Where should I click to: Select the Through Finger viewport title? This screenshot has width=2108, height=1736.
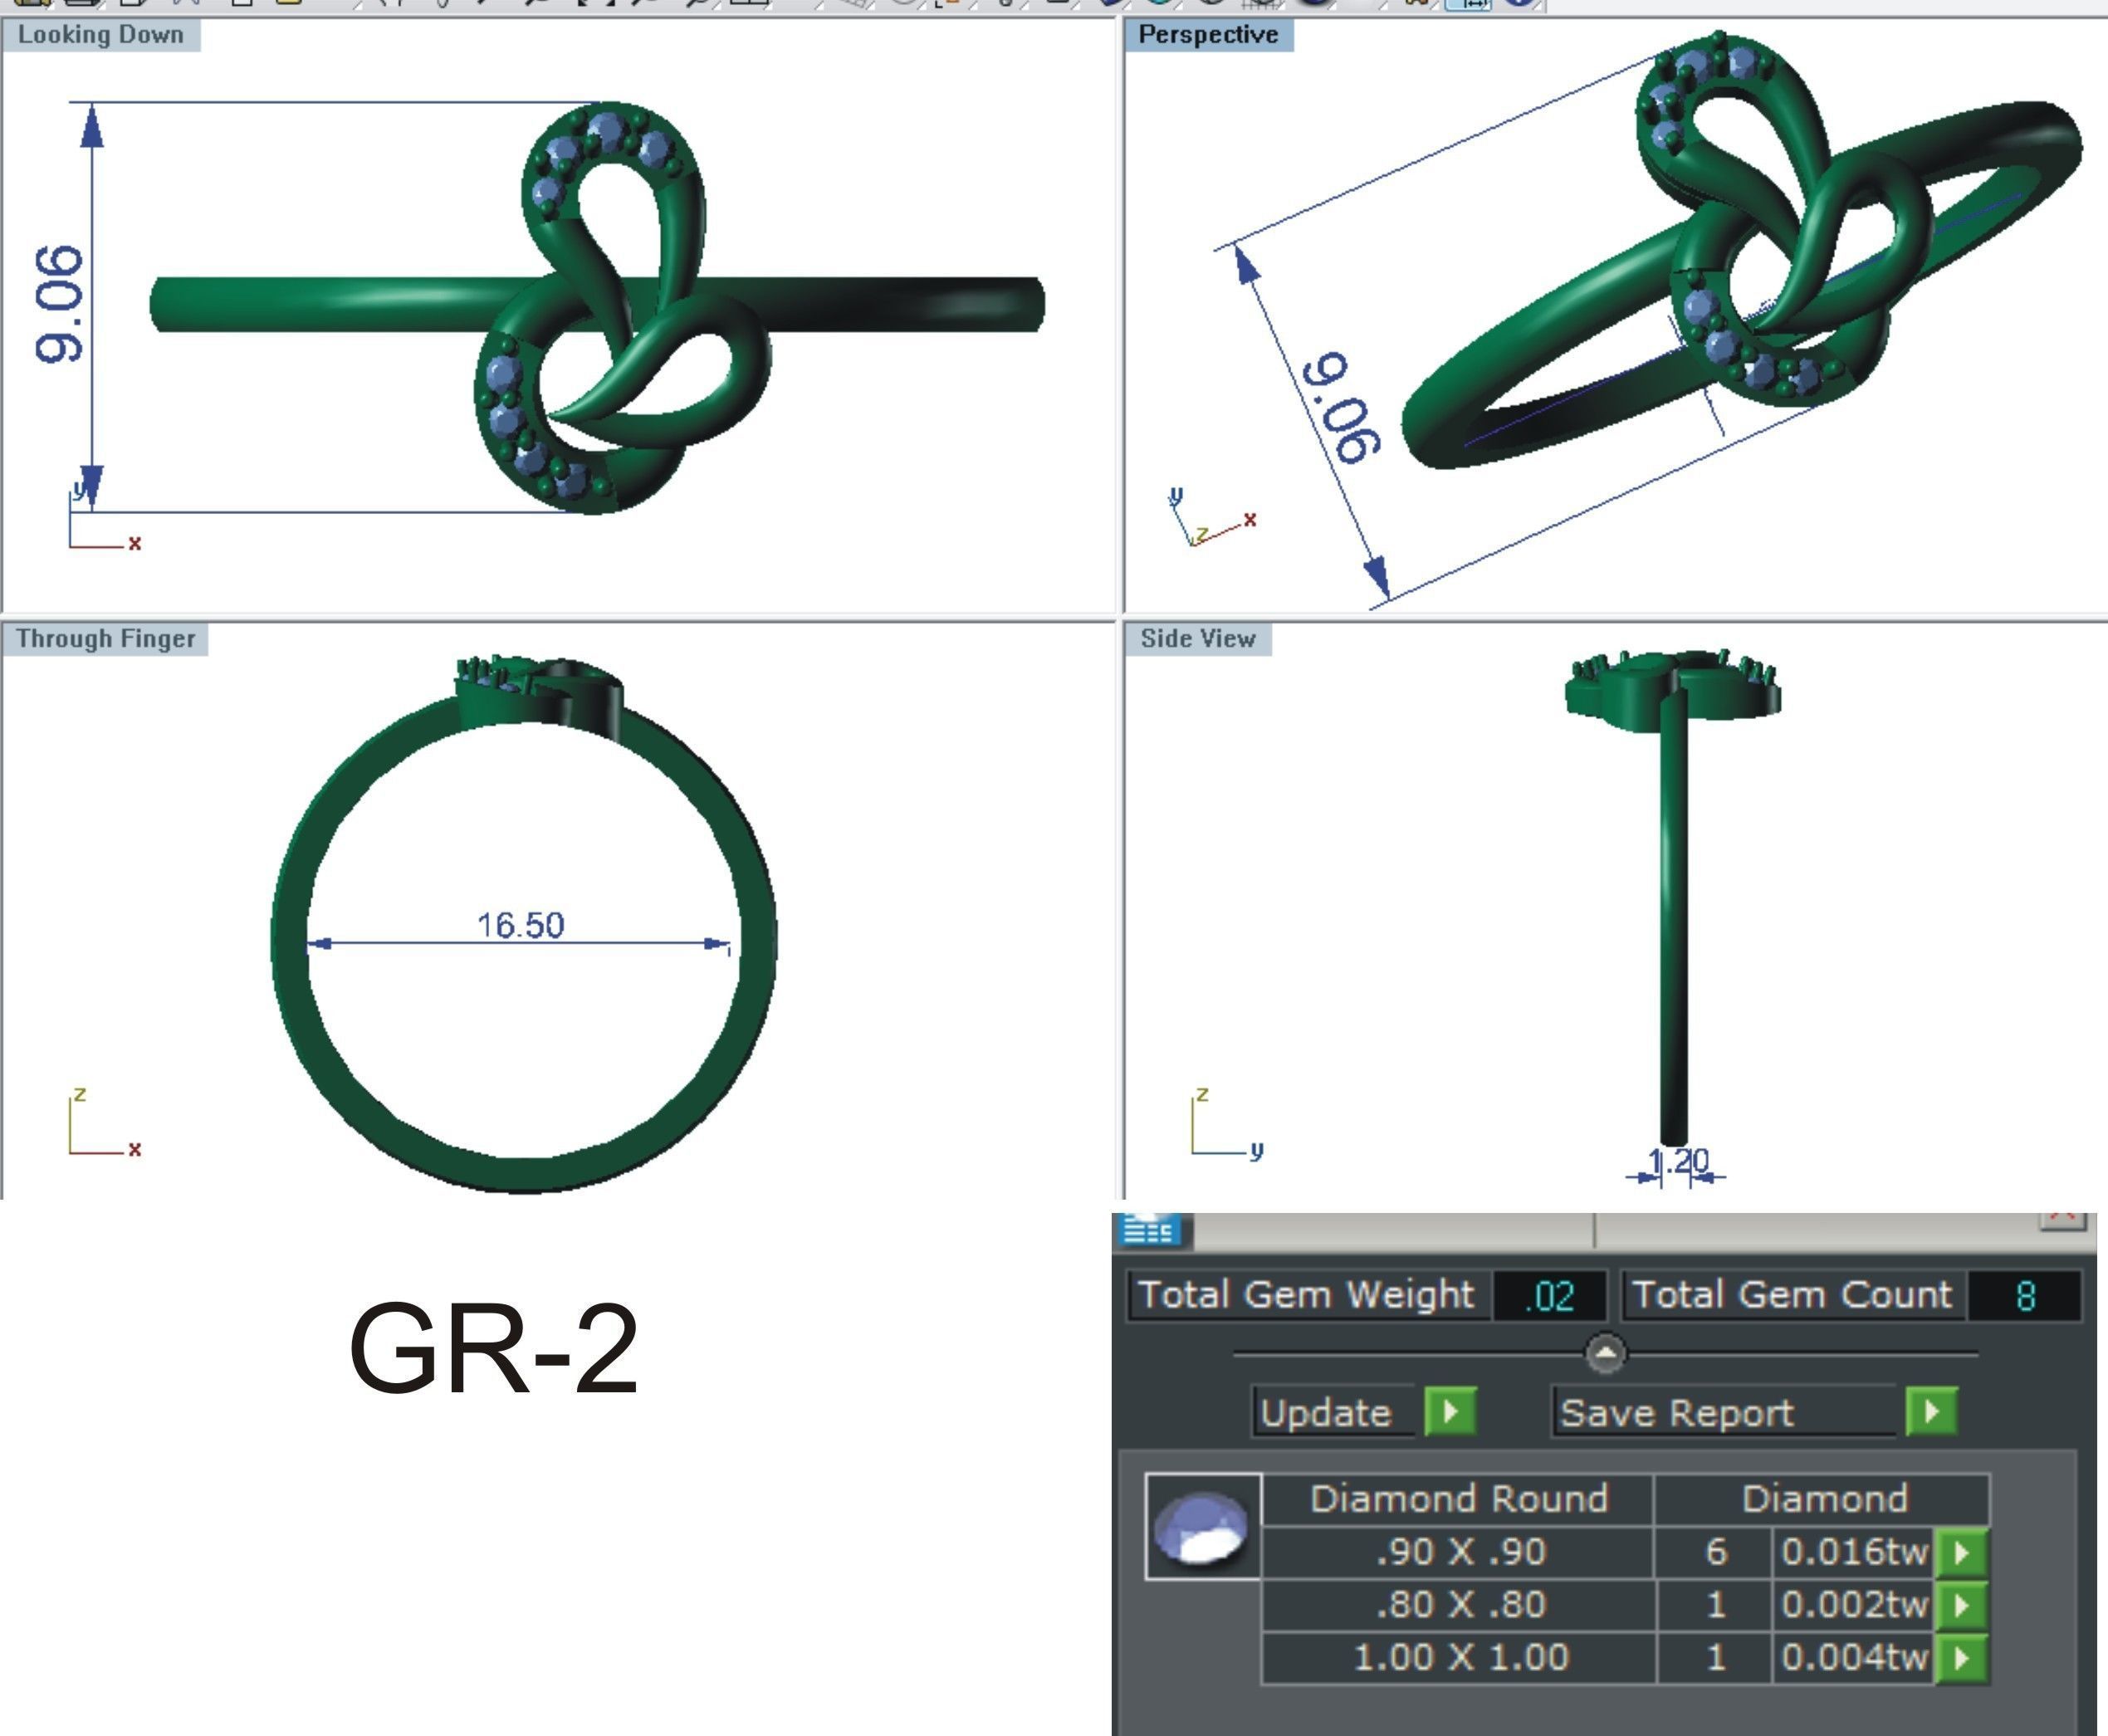(105, 639)
